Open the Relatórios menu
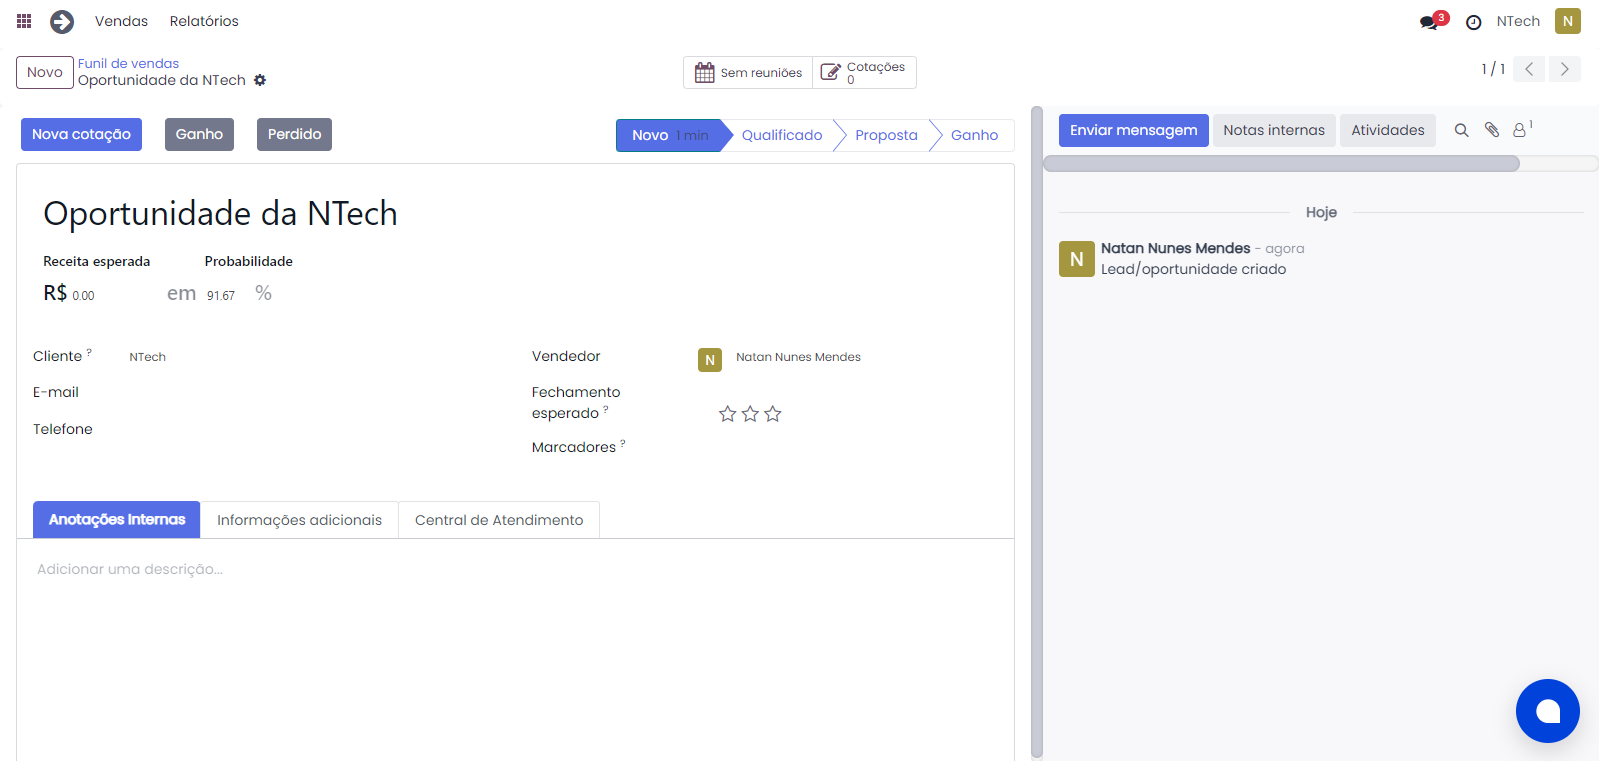The height and width of the screenshot is (761, 1599). click(204, 21)
